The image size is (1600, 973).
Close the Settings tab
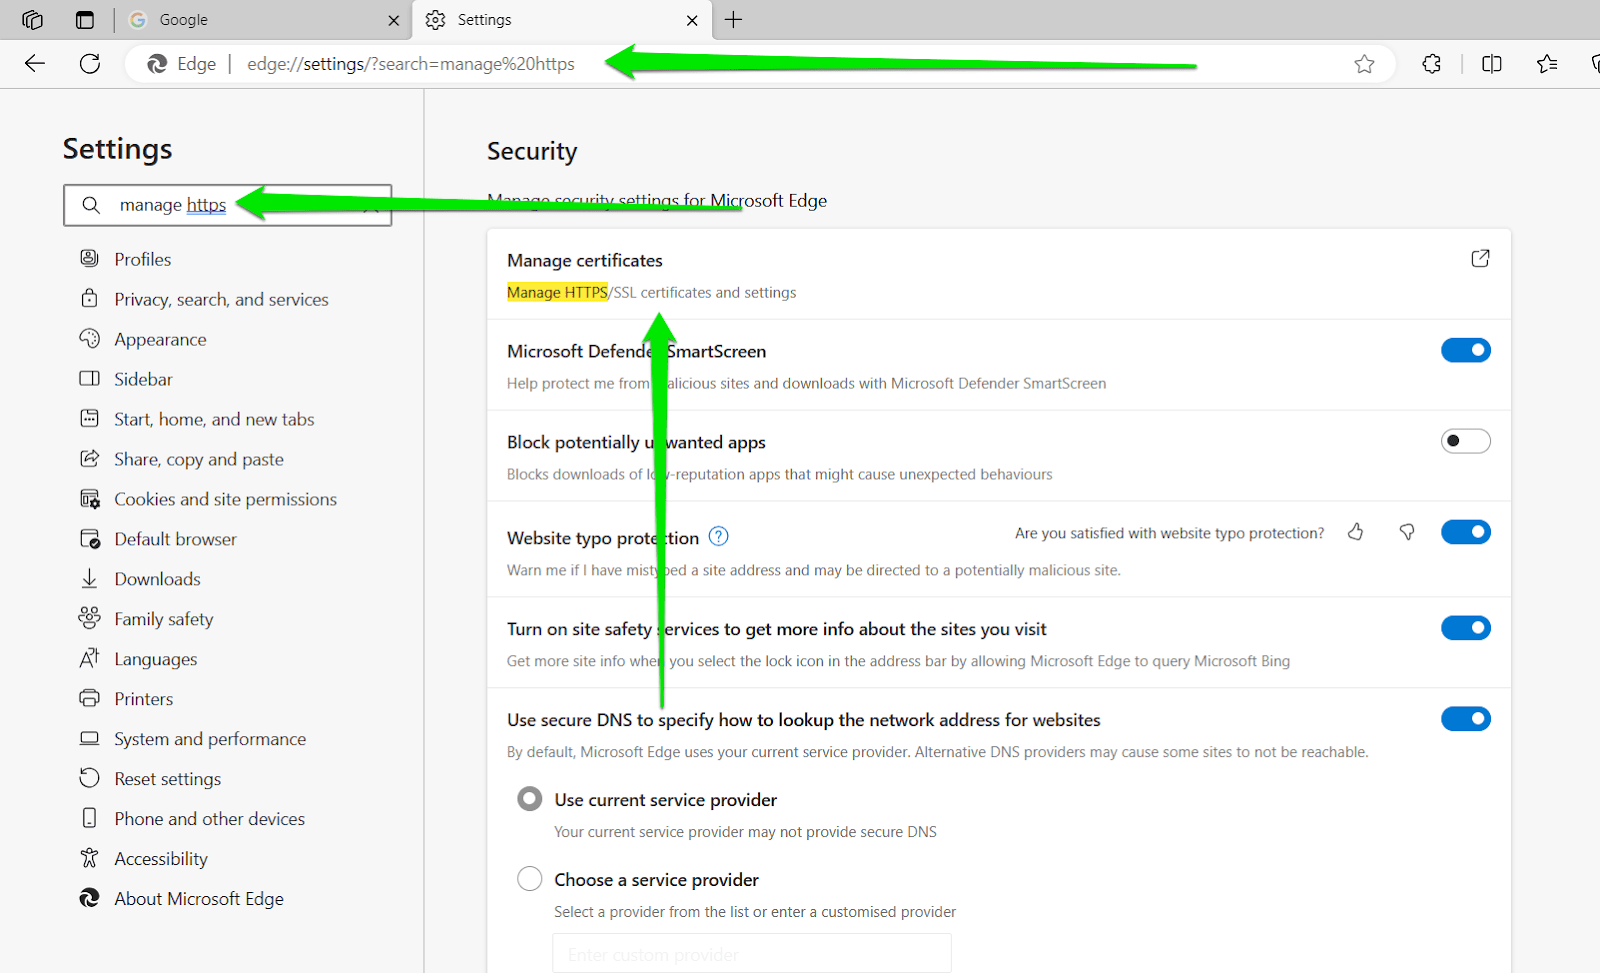point(692,20)
